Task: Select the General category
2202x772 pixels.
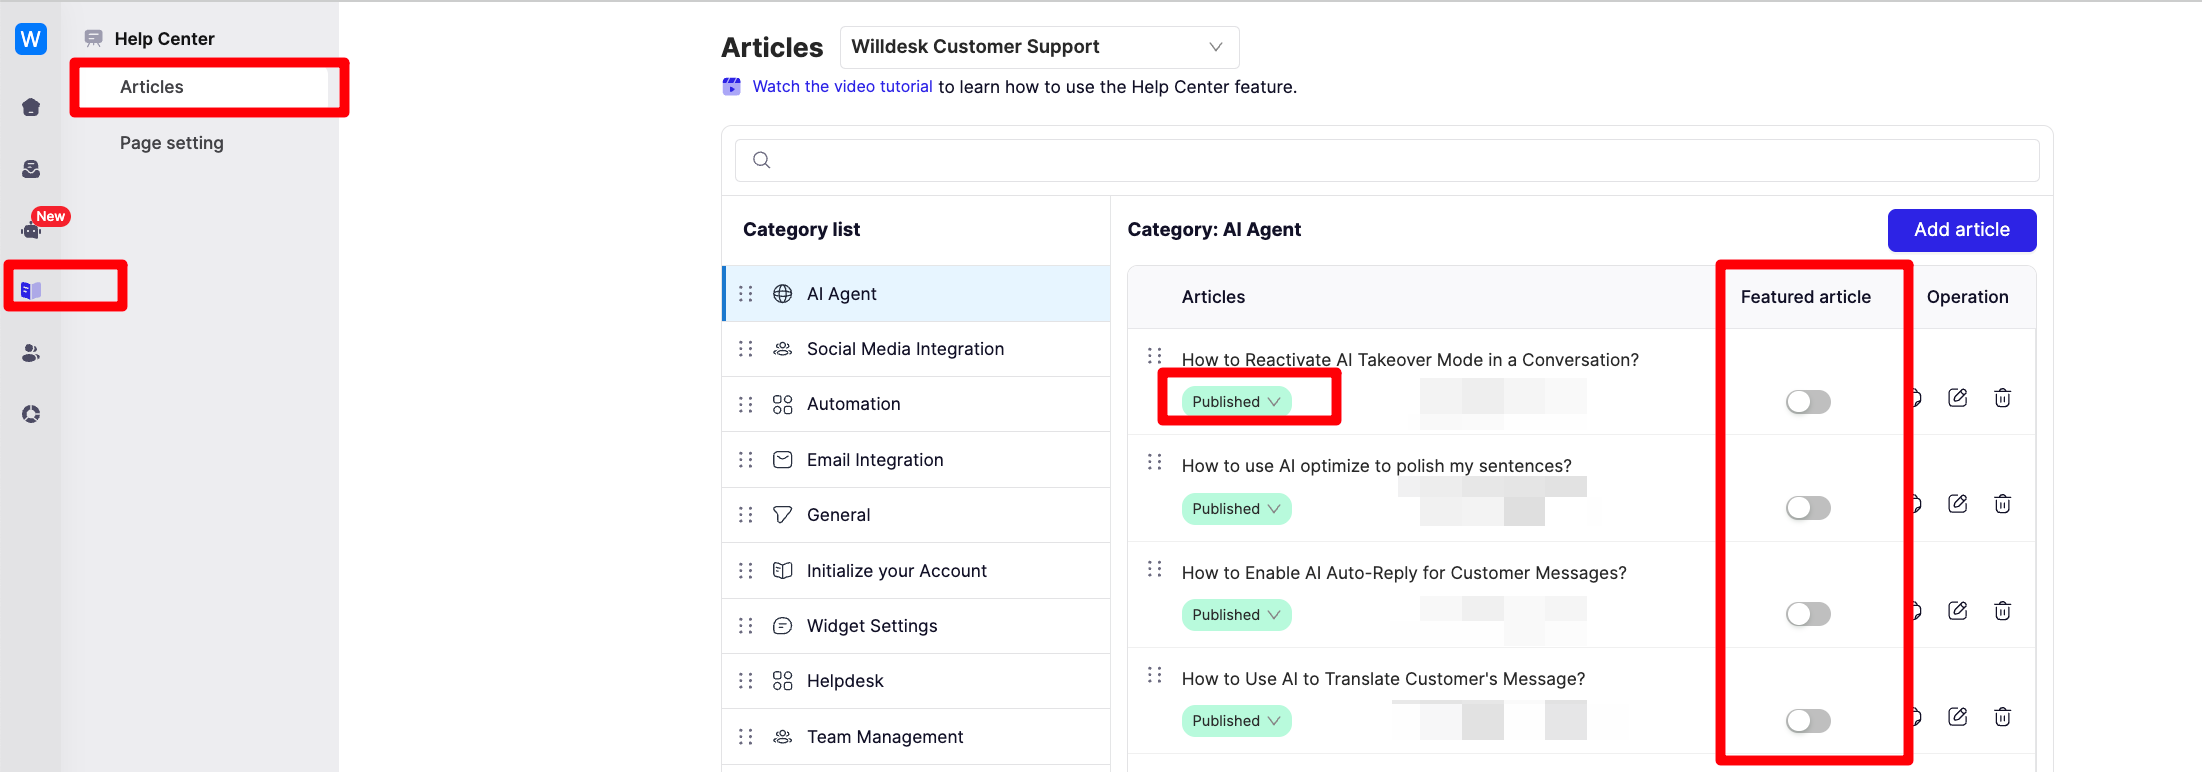Action: pos(916,515)
